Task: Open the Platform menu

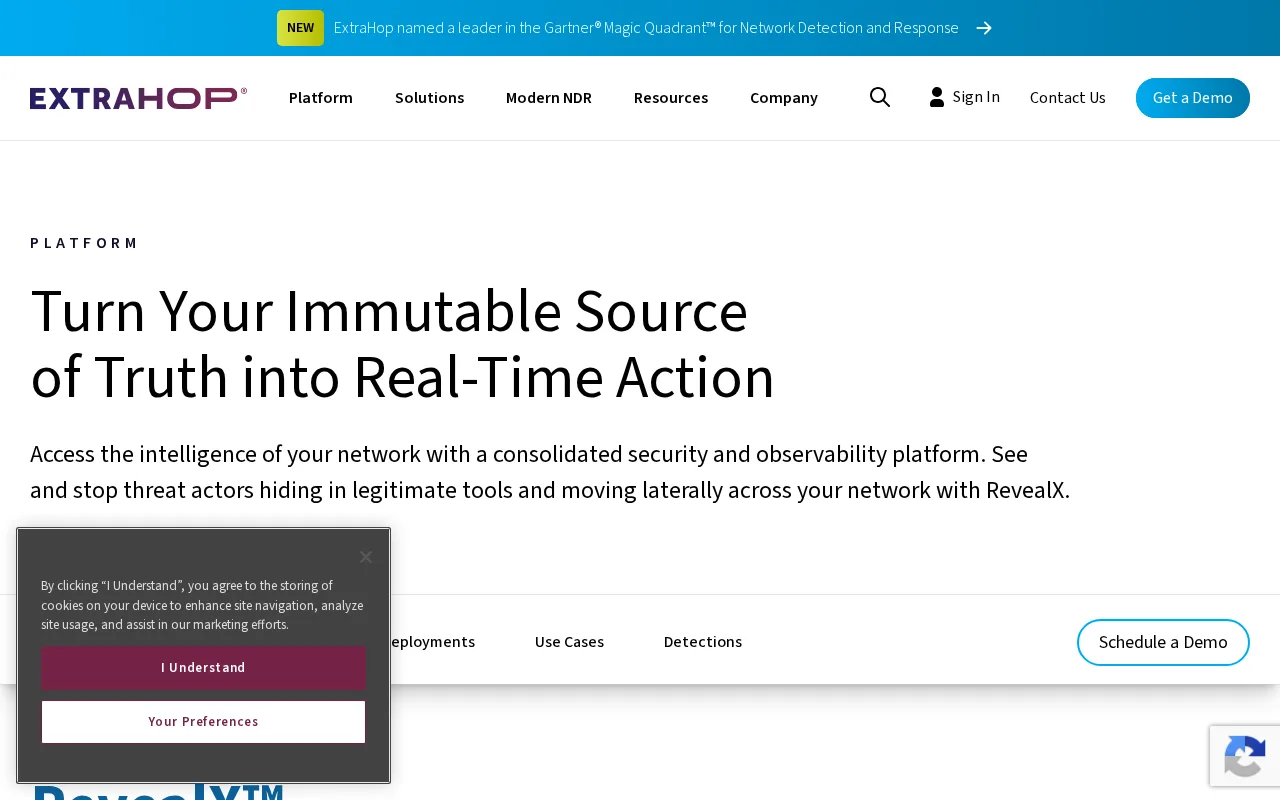Action: (x=321, y=98)
